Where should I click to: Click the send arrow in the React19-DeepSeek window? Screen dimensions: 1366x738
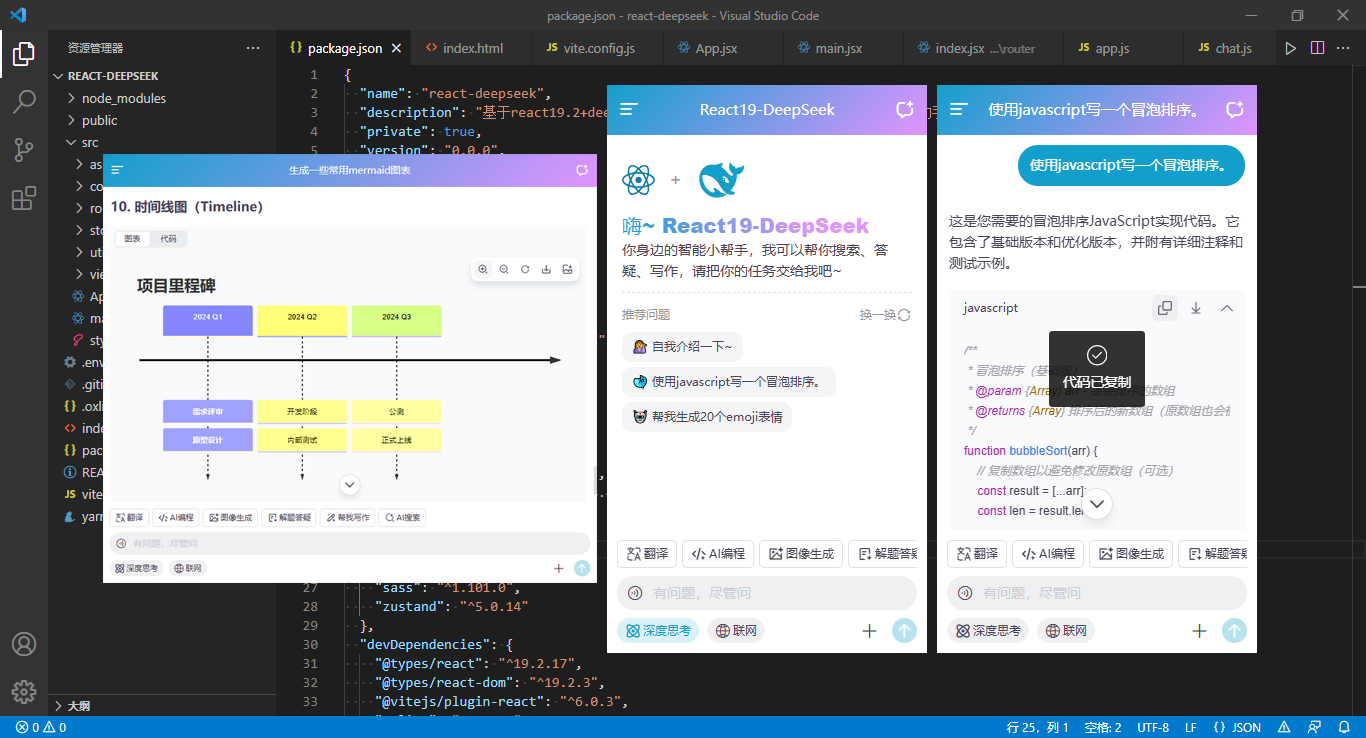[904, 631]
